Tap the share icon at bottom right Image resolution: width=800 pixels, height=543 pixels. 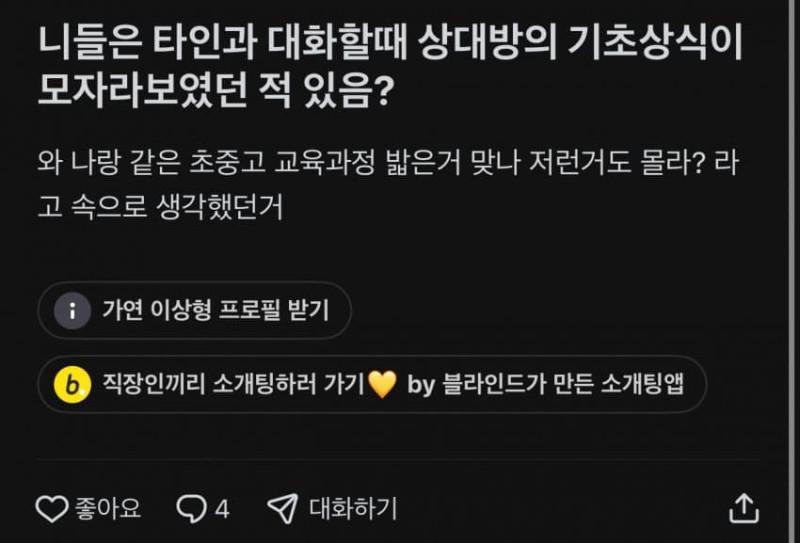coord(743,508)
